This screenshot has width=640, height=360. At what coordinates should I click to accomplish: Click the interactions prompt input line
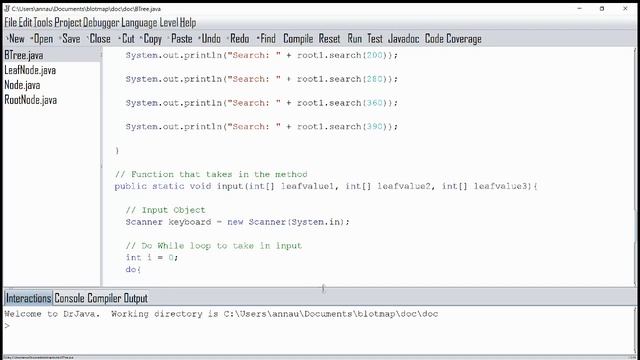point(318,326)
